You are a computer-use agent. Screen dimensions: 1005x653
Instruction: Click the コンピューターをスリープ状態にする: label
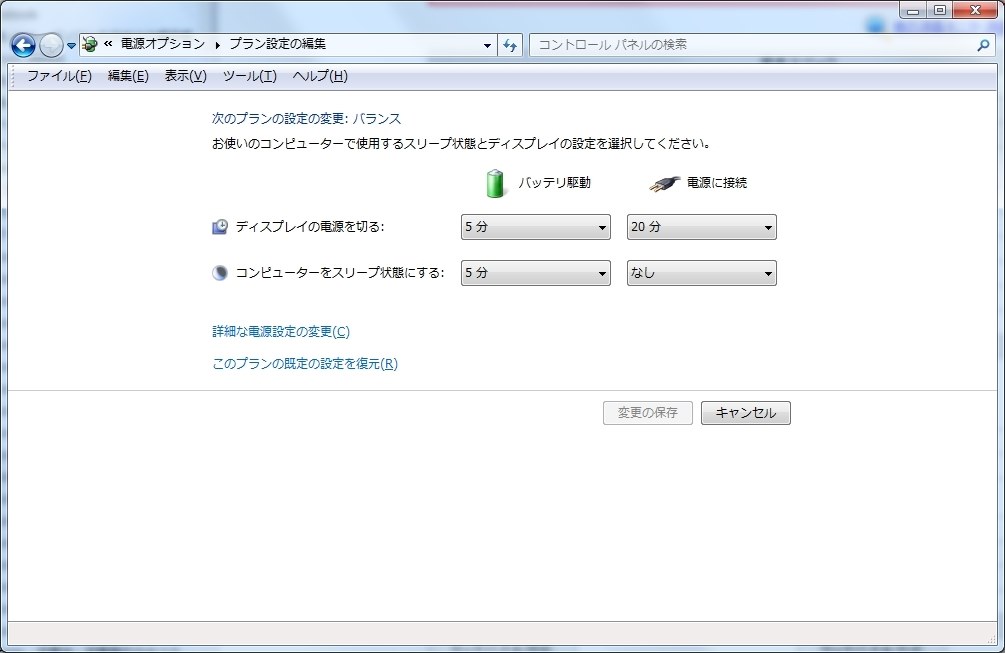340,273
